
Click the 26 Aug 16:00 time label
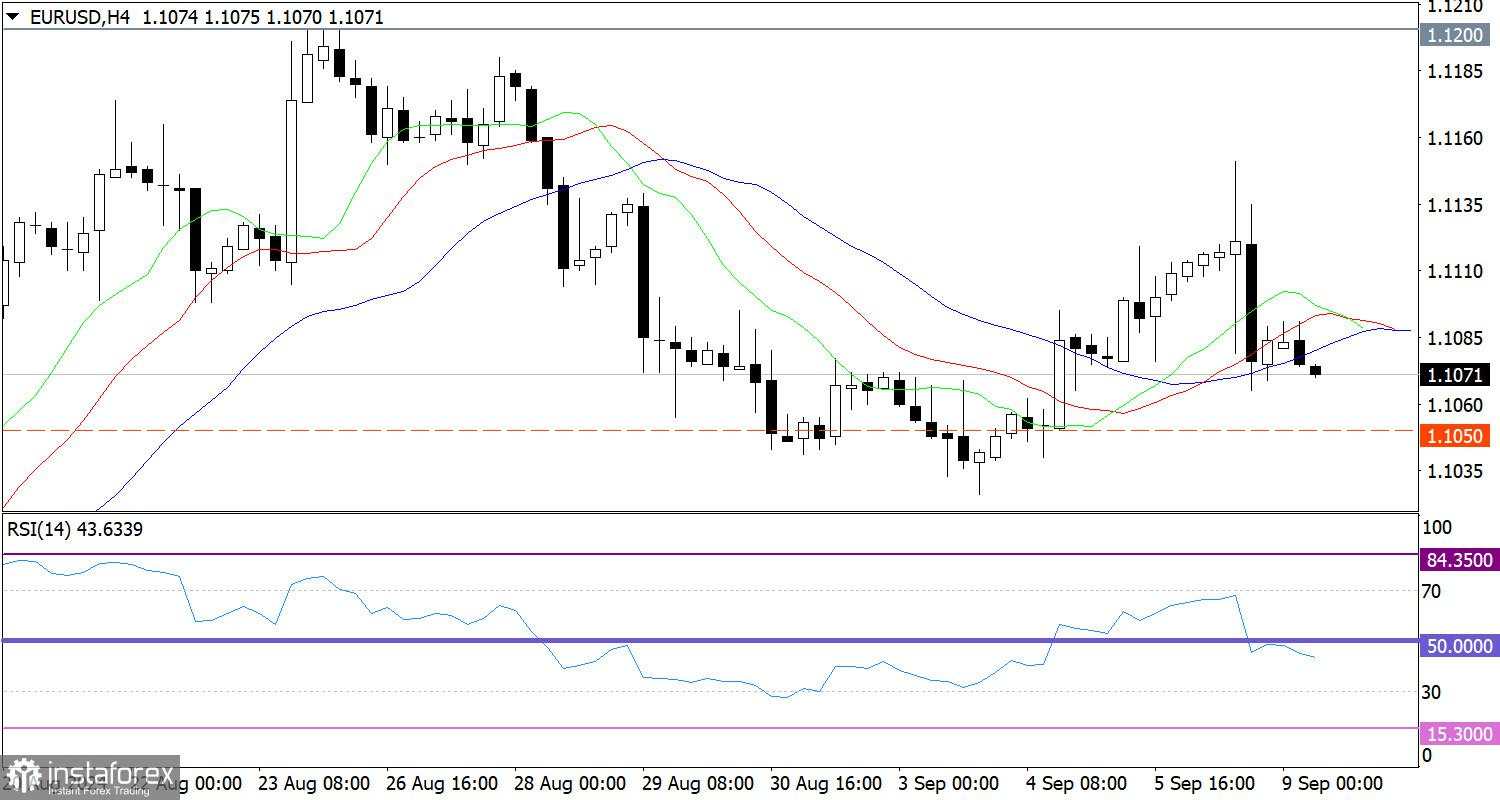pos(442,782)
